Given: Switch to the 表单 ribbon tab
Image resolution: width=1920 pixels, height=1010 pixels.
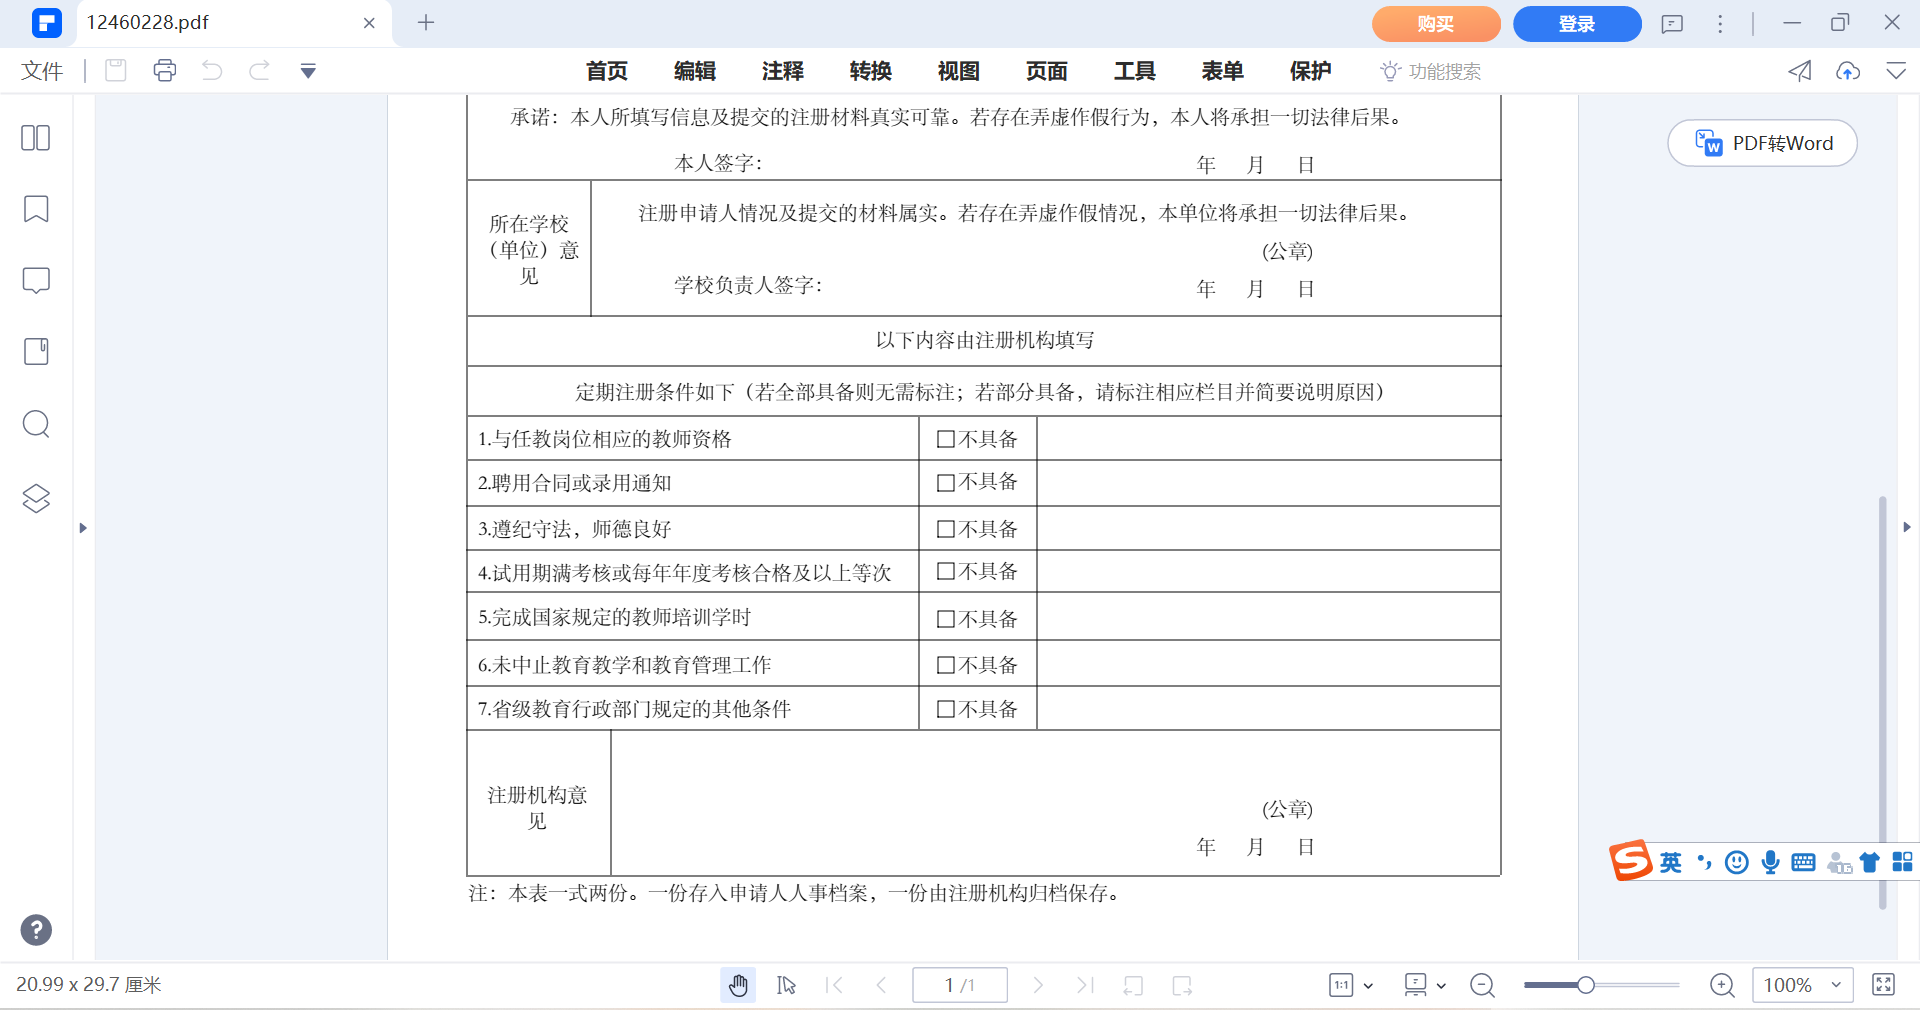Looking at the screenshot, I should [1222, 71].
